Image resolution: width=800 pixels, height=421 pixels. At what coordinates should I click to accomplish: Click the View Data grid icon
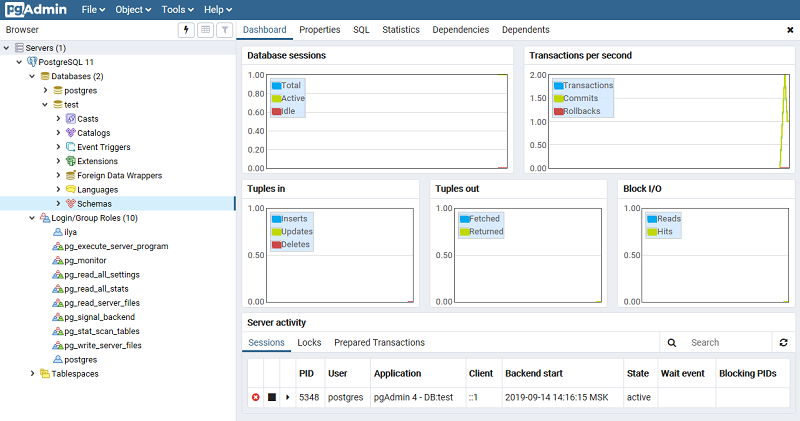pos(206,30)
